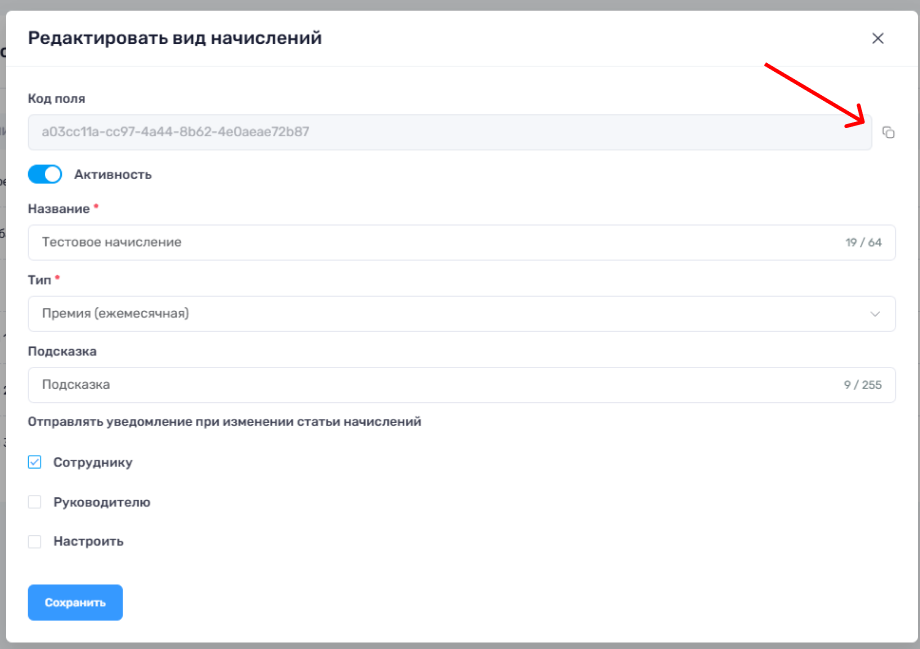920x649 pixels.
Task: Click the 19 / 64 character counter
Action: tap(863, 242)
